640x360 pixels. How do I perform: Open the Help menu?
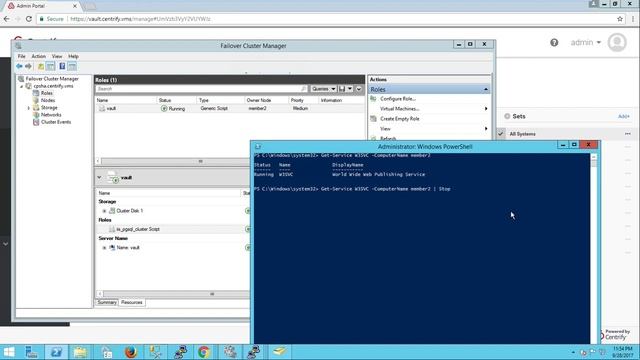[x=73, y=56]
